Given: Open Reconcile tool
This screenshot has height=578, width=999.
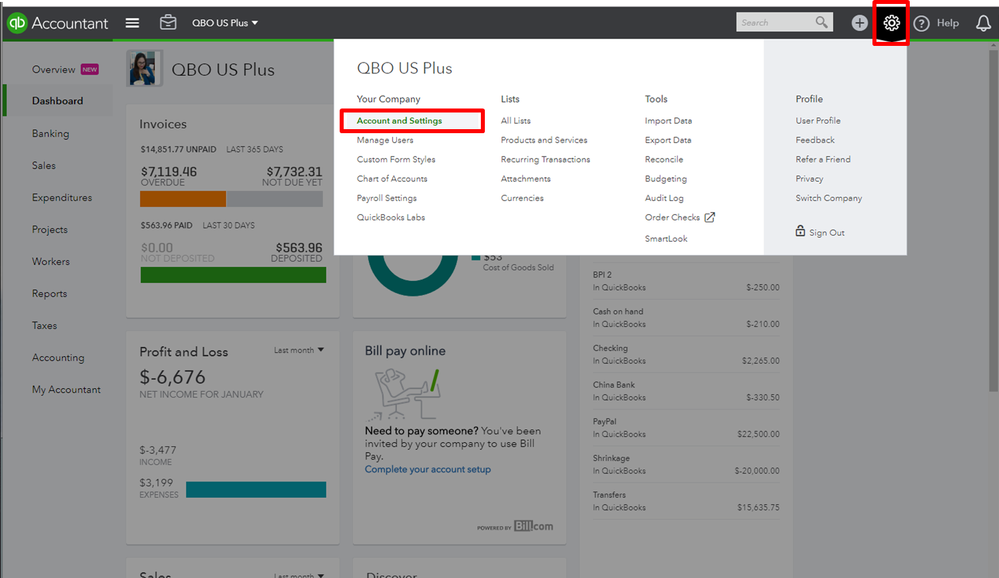Looking at the screenshot, I should [663, 159].
